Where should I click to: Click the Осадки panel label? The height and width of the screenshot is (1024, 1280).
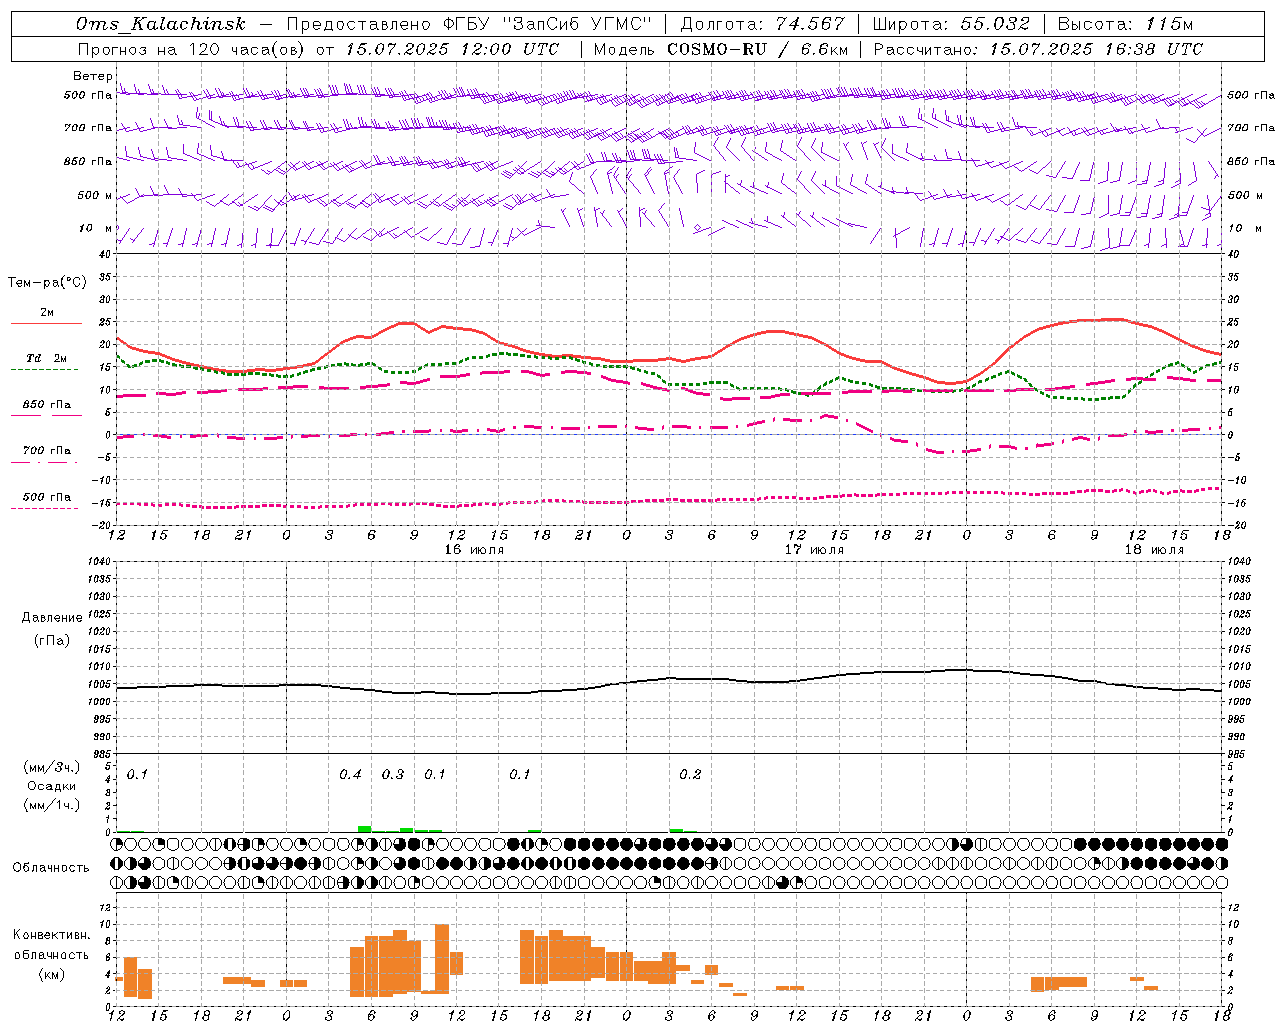coord(52,786)
